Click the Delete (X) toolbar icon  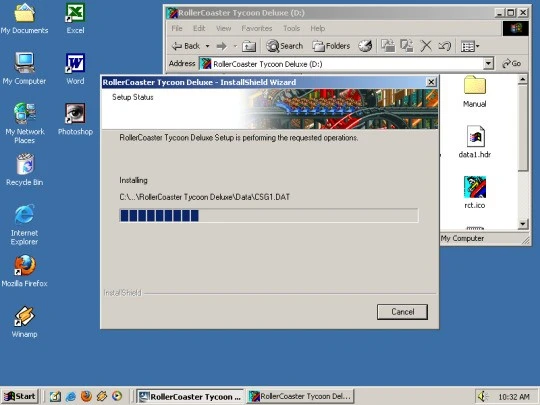click(x=426, y=46)
